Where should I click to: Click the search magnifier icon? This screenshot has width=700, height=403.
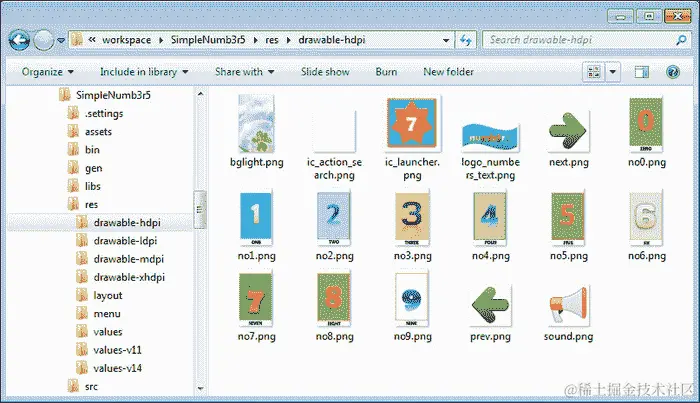(x=681, y=40)
